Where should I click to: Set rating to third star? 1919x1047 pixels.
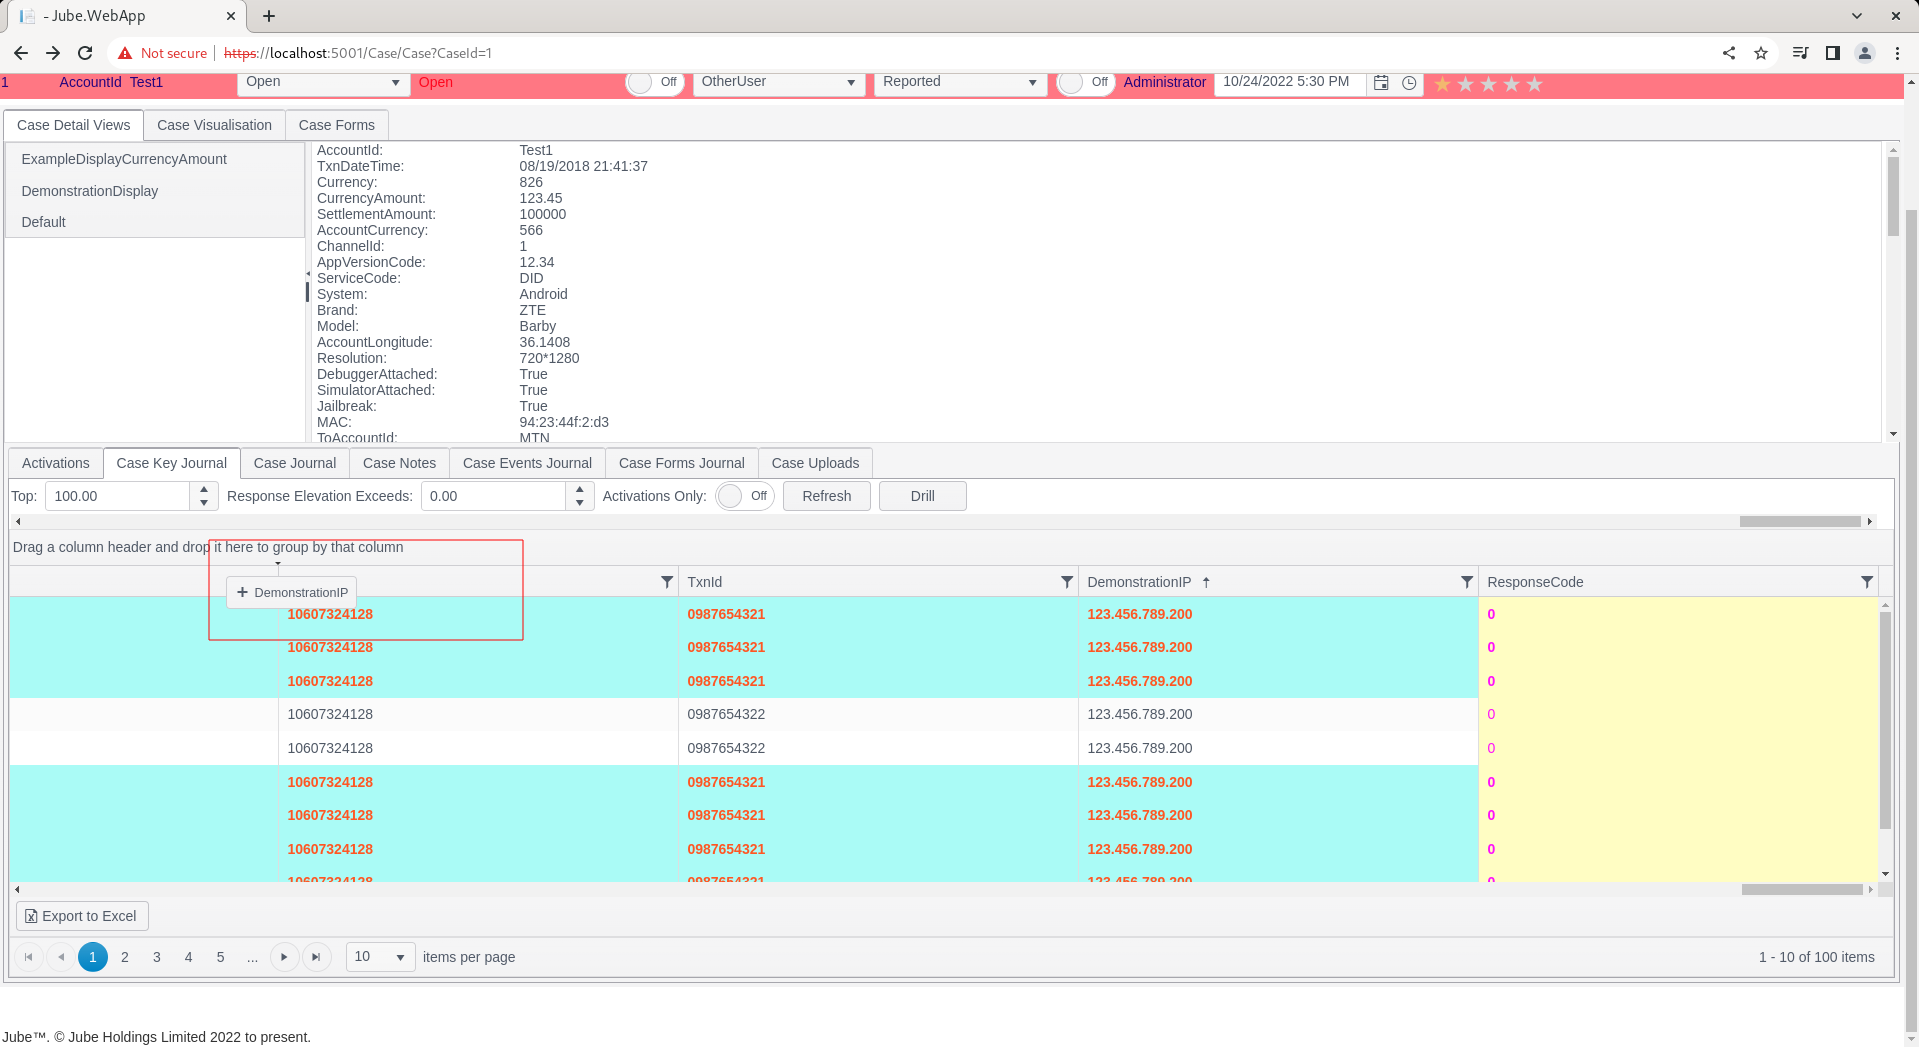point(1488,84)
